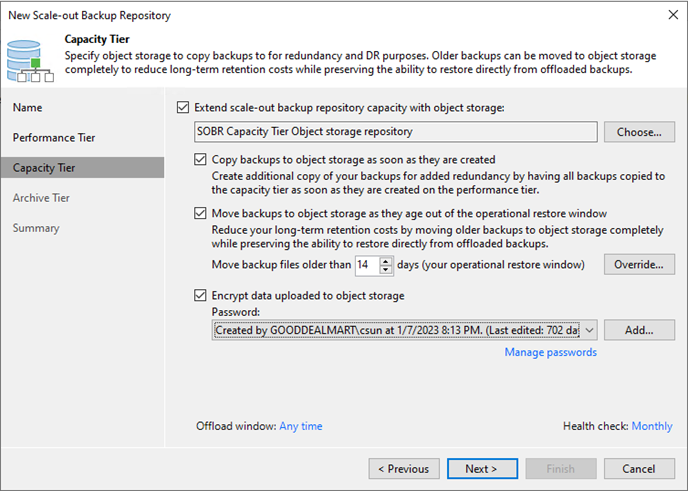Click the days value field showing 14
Viewport: 688px width, 491px height.
tap(367, 265)
